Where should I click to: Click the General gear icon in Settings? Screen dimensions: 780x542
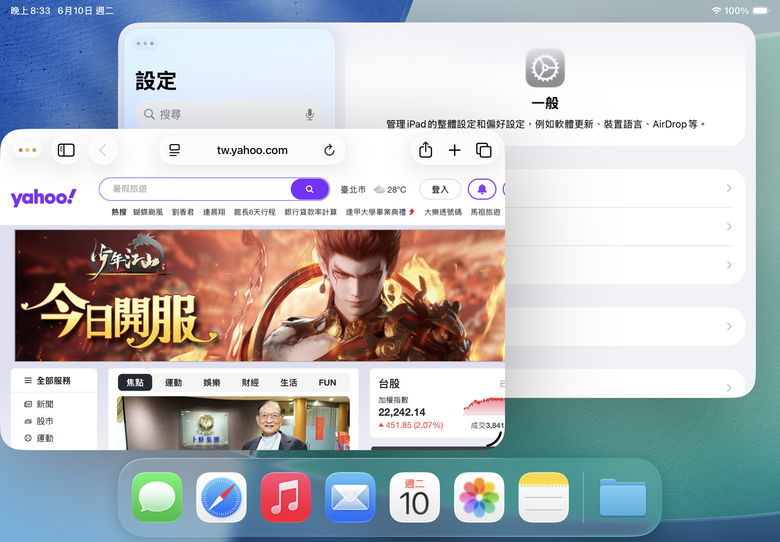tap(545, 68)
